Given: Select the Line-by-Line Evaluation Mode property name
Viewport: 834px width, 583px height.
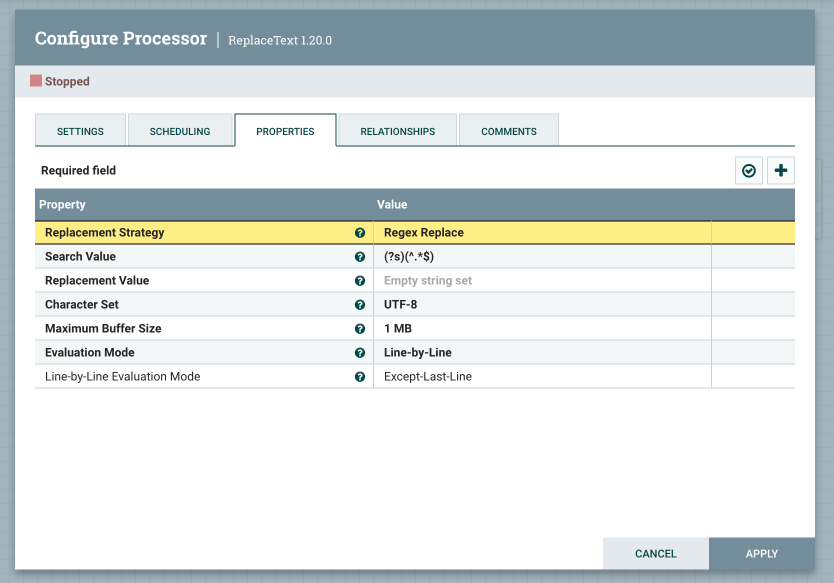Looking at the screenshot, I should click(122, 376).
